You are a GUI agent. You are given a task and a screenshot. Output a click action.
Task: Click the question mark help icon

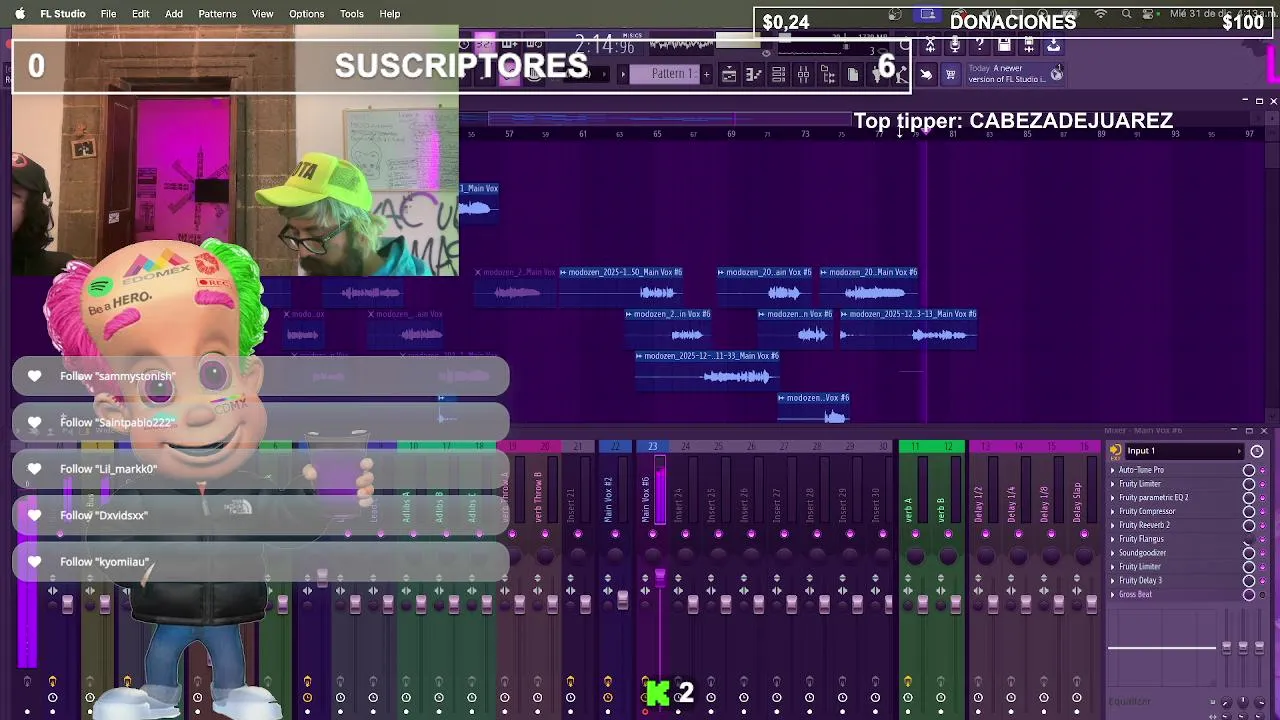(x=980, y=45)
